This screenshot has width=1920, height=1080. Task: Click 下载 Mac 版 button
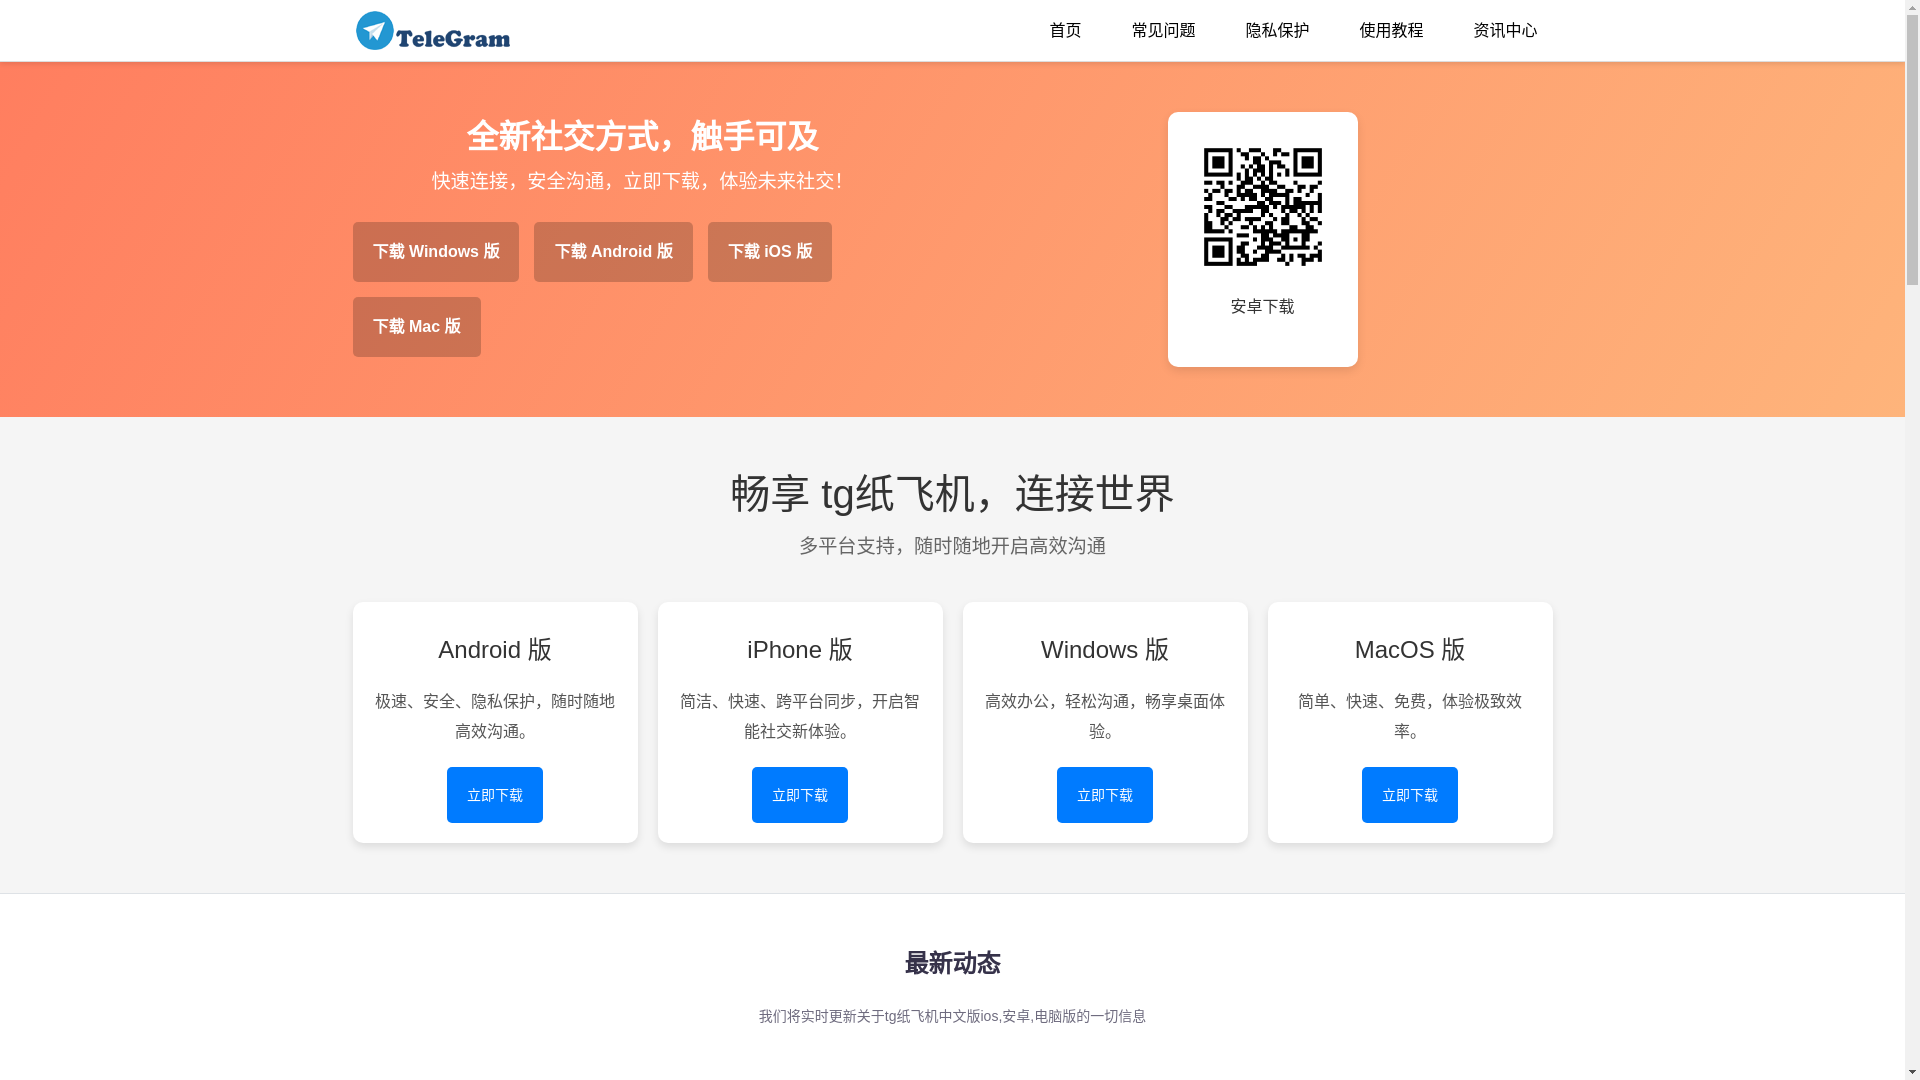point(417,327)
